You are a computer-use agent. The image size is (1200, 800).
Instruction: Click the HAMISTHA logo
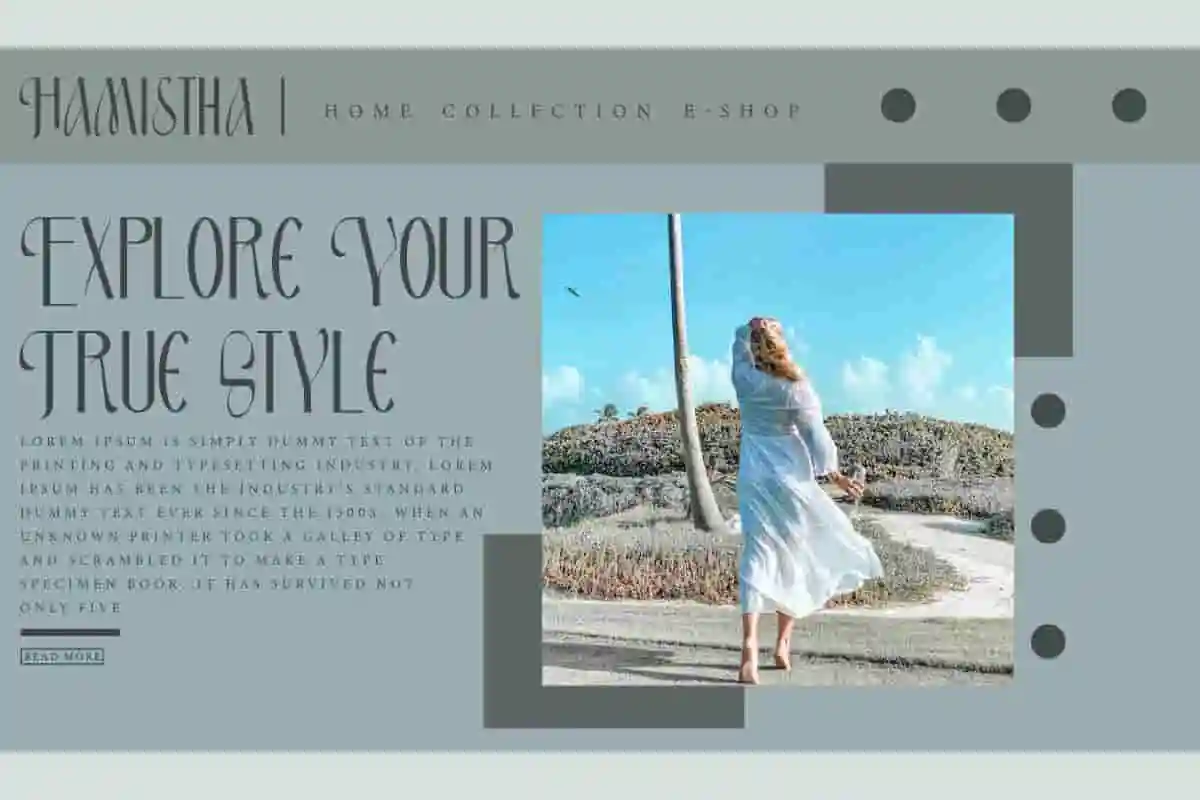136,107
